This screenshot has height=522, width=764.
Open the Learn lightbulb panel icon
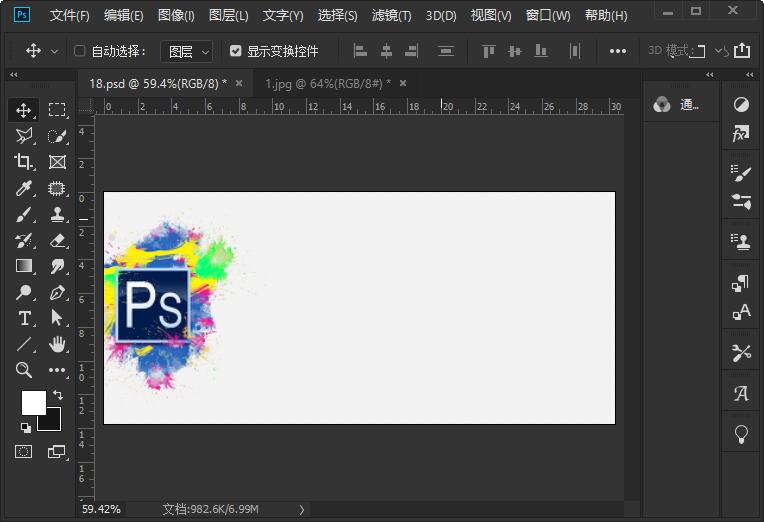pyautogui.click(x=741, y=434)
